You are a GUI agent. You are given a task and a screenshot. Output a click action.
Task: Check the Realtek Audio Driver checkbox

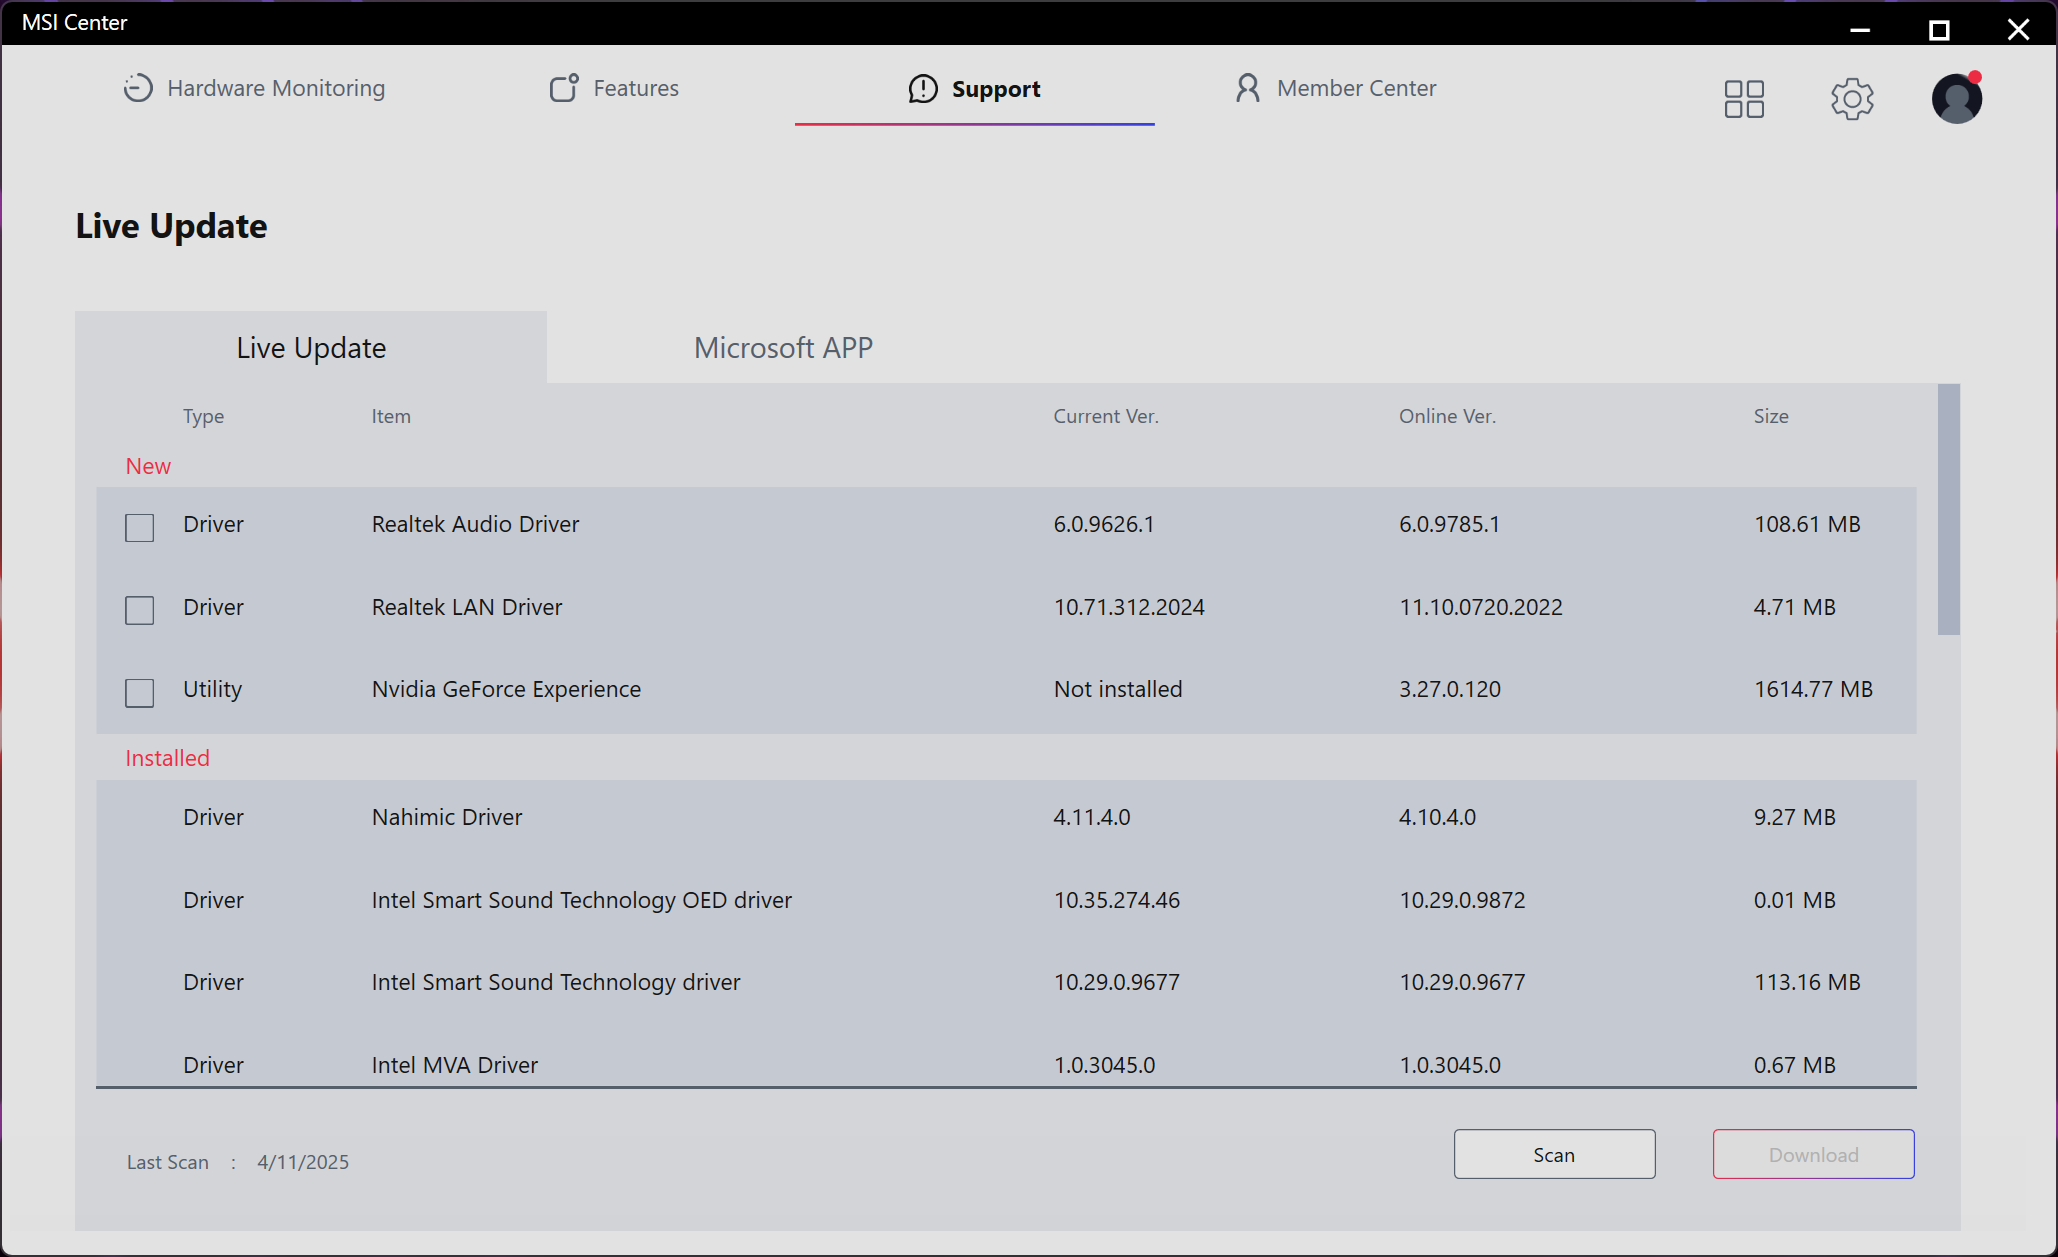[140, 527]
